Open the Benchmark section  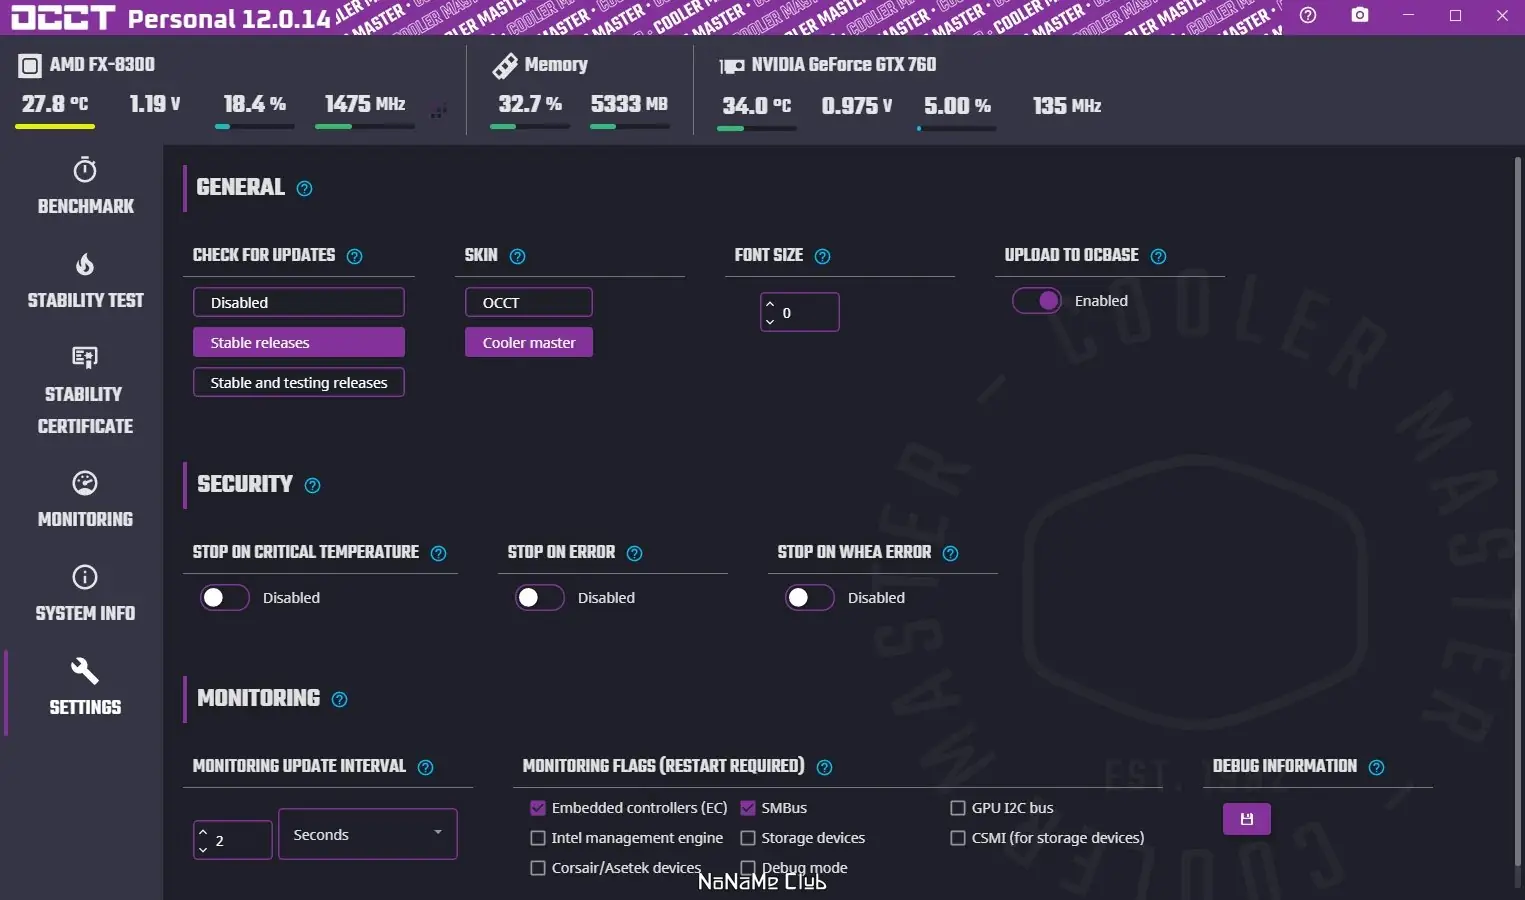pyautogui.click(x=85, y=186)
